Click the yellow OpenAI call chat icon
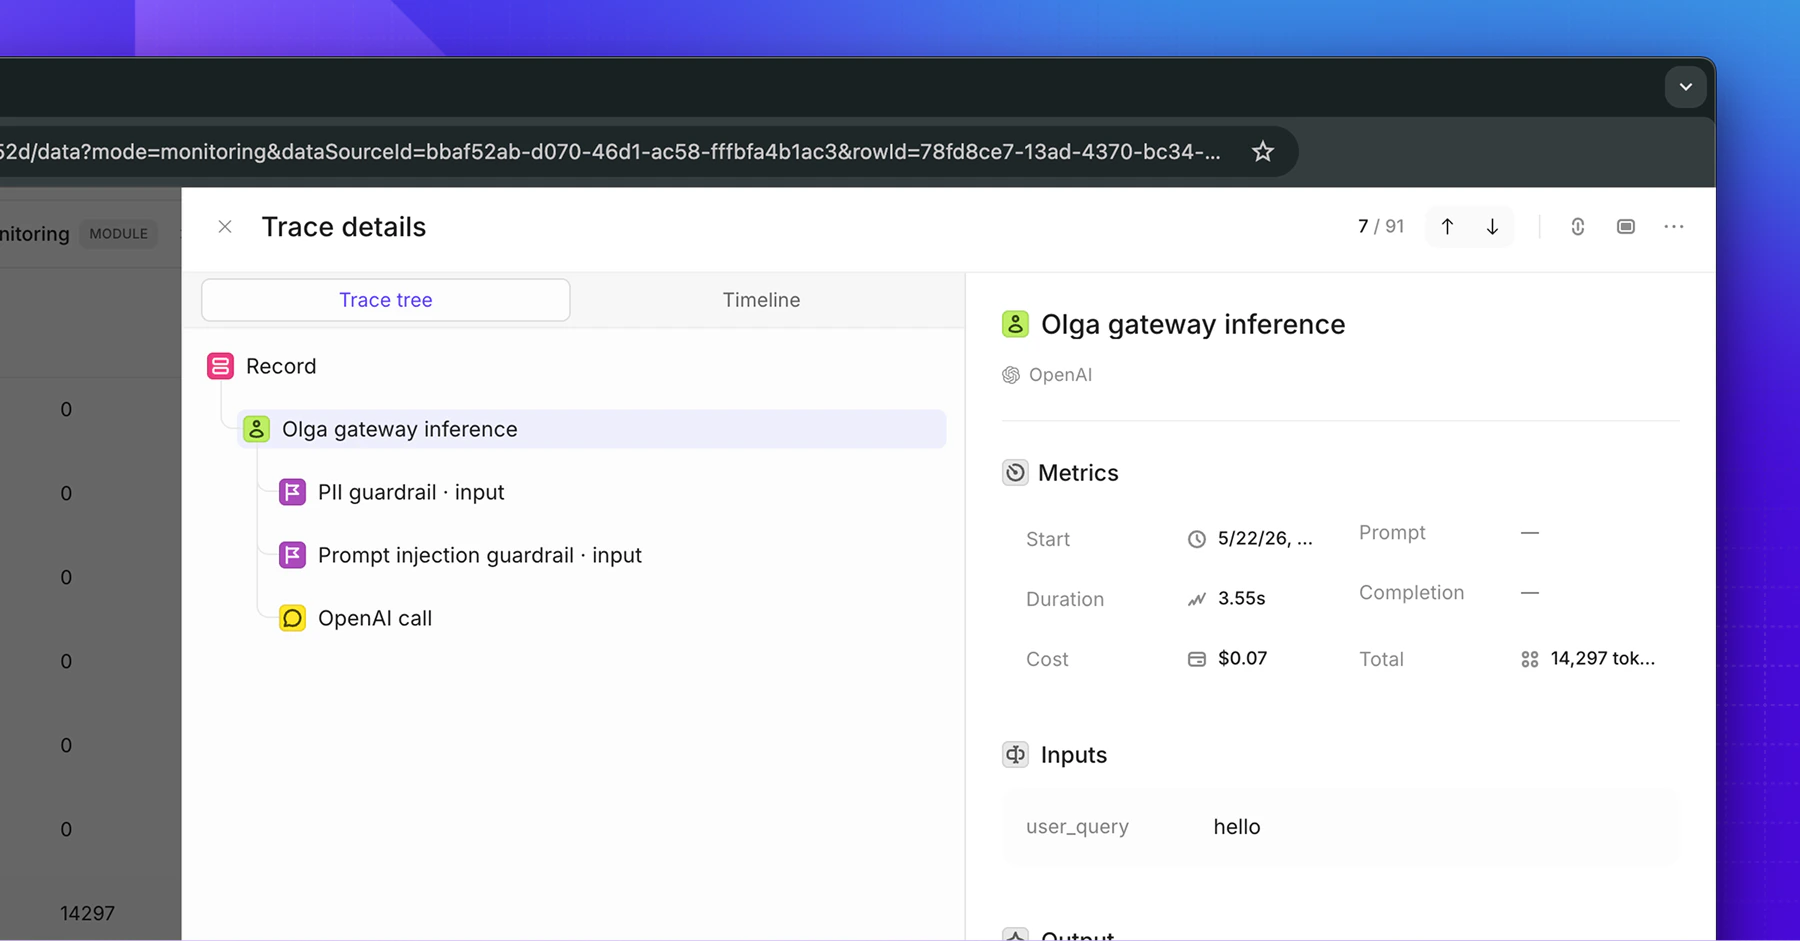1800x941 pixels. coord(292,618)
